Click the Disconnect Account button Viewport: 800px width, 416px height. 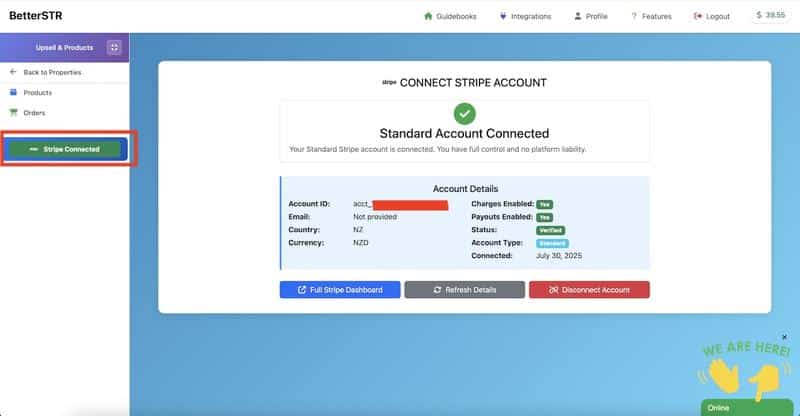pyautogui.click(x=589, y=290)
